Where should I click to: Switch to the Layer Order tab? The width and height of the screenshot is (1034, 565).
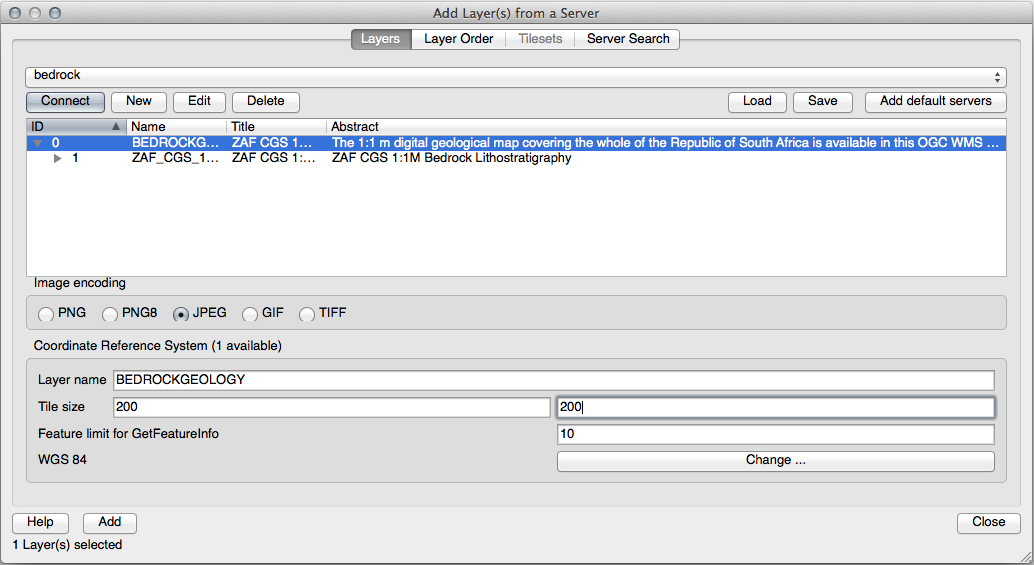pyautogui.click(x=458, y=39)
